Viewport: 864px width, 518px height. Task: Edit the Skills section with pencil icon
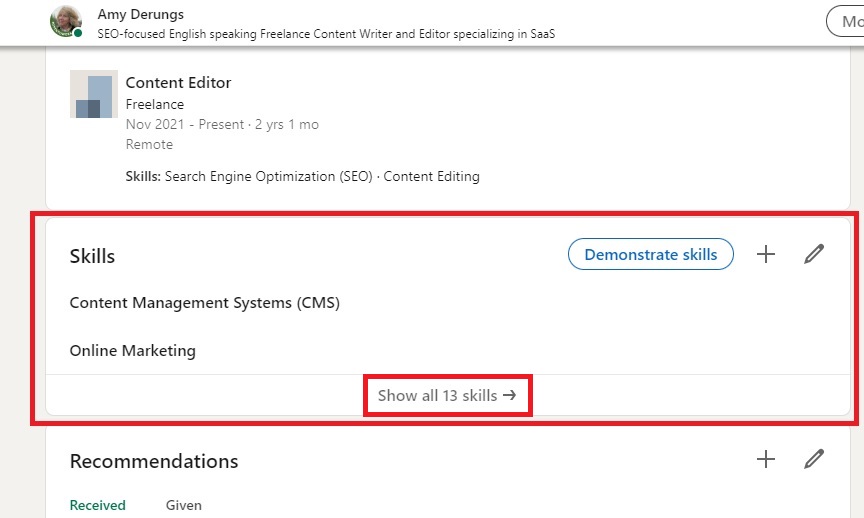pyautogui.click(x=814, y=254)
